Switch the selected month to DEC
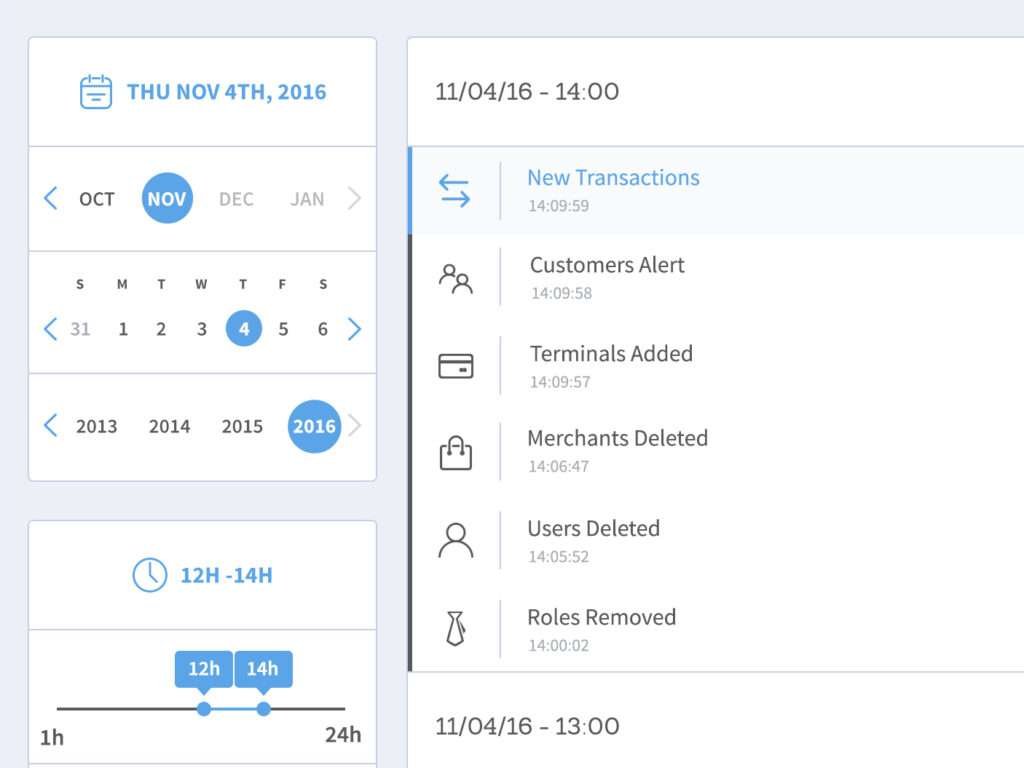Viewport: 1024px width, 768px height. (x=236, y=198)
